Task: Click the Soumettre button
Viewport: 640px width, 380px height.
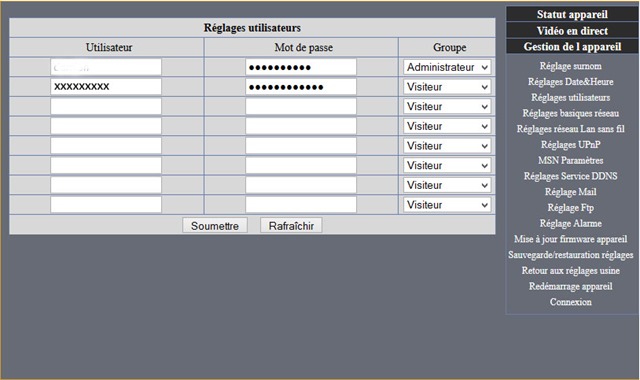Action: tap(215, 226)
